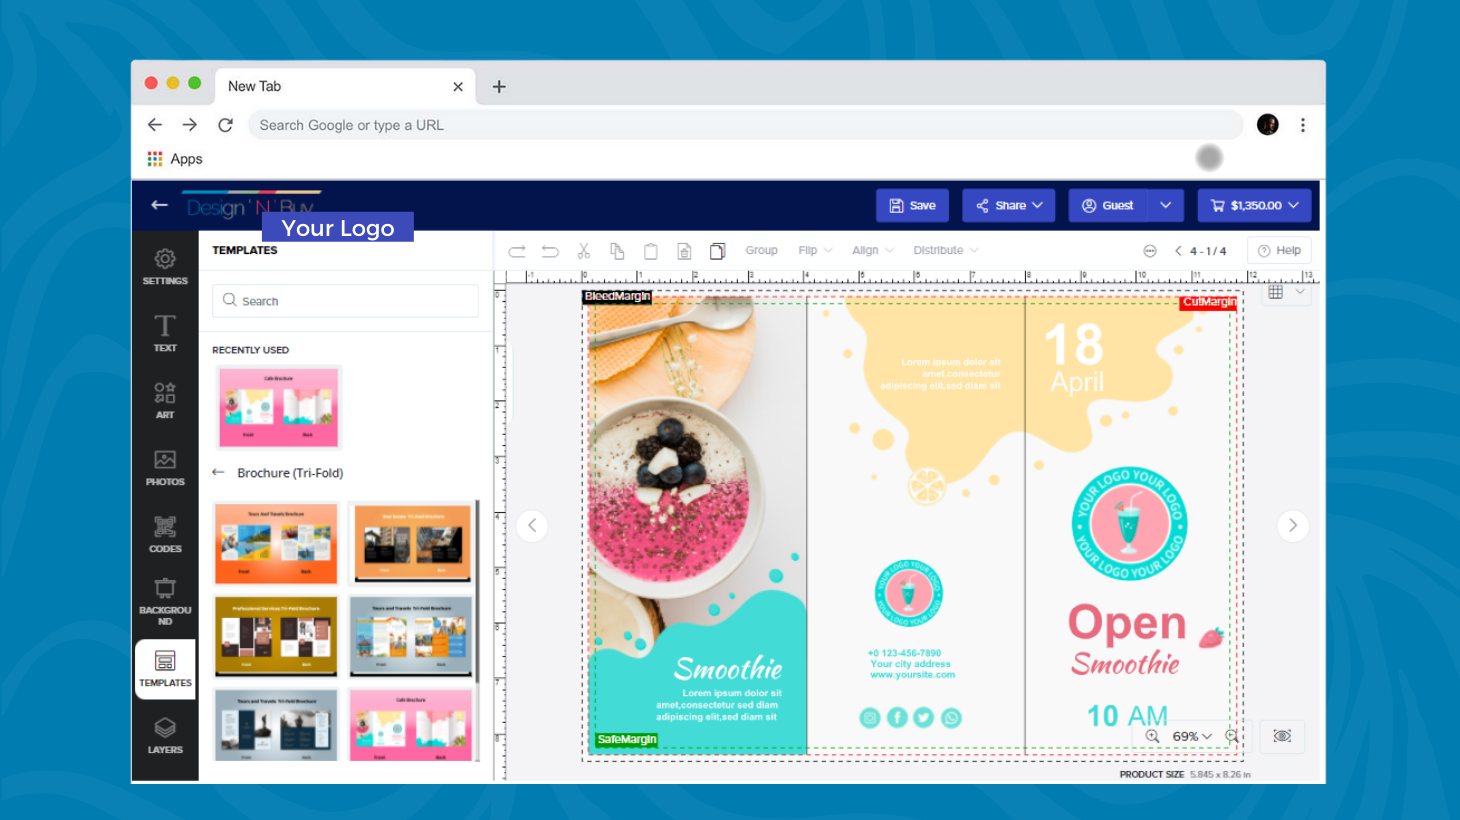Click the Group button
This screenshot has height=820, width=1460.
pyautogui.click(x=761, y=251)
